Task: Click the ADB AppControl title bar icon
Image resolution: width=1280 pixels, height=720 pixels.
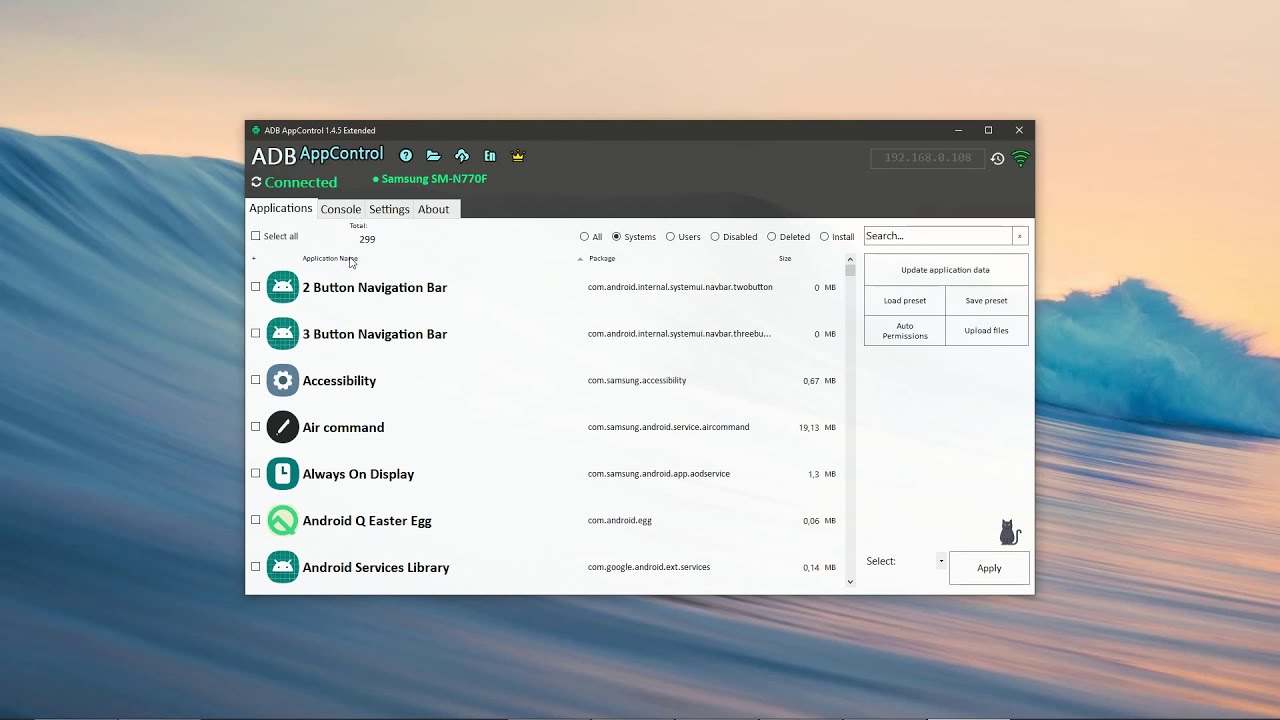Action: point(256,130)
